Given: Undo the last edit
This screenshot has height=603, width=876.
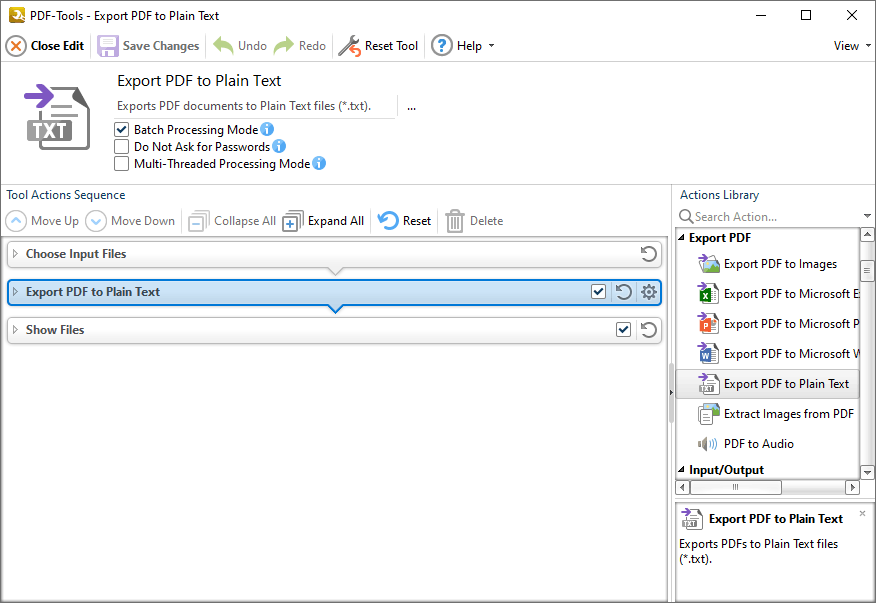Looking at the screenshot, I should coord(240,46).
